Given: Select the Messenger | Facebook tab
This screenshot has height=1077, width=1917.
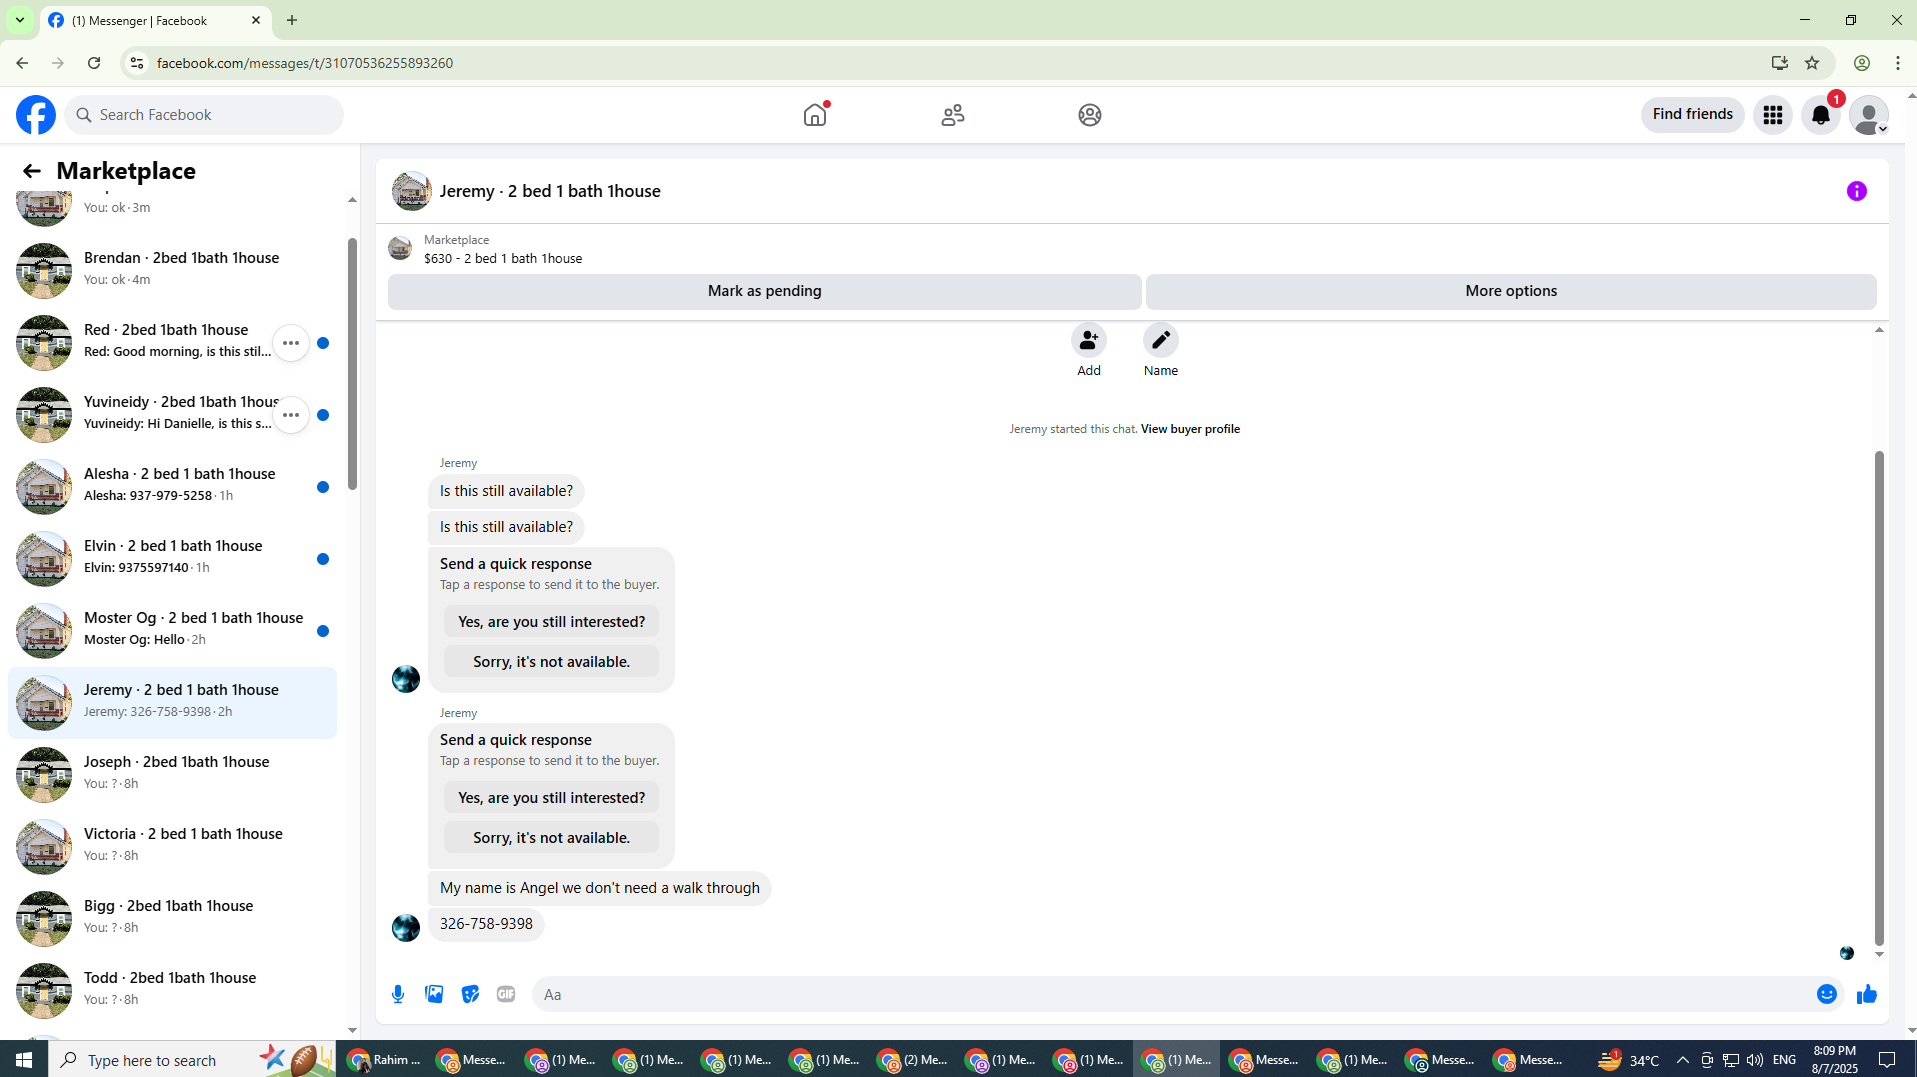Looking at the screenshot, I should coord(155,21).
